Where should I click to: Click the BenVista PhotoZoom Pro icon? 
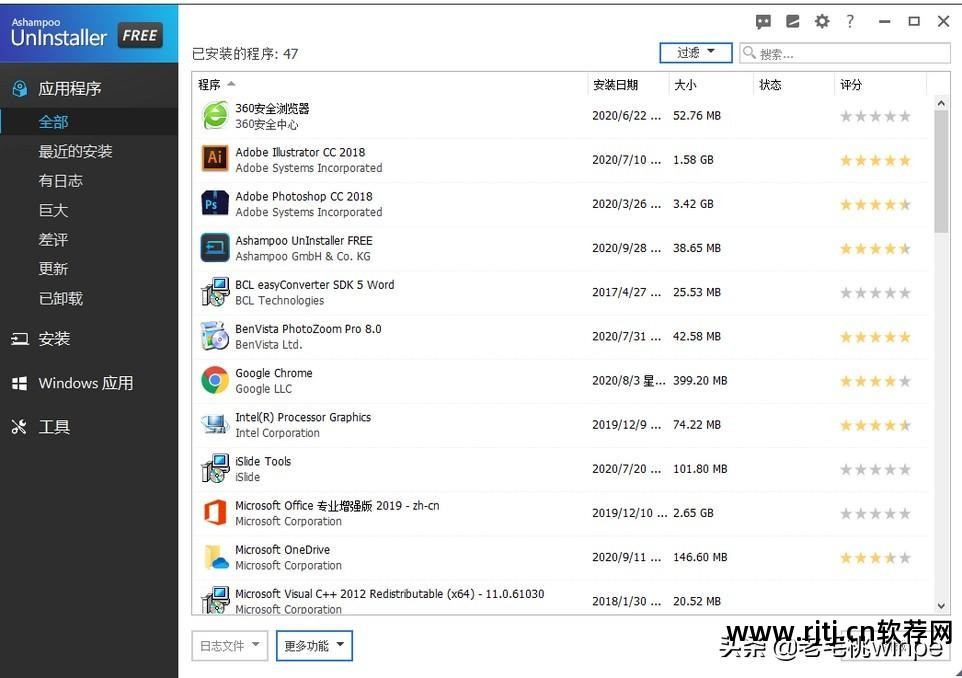coord(215,336)
